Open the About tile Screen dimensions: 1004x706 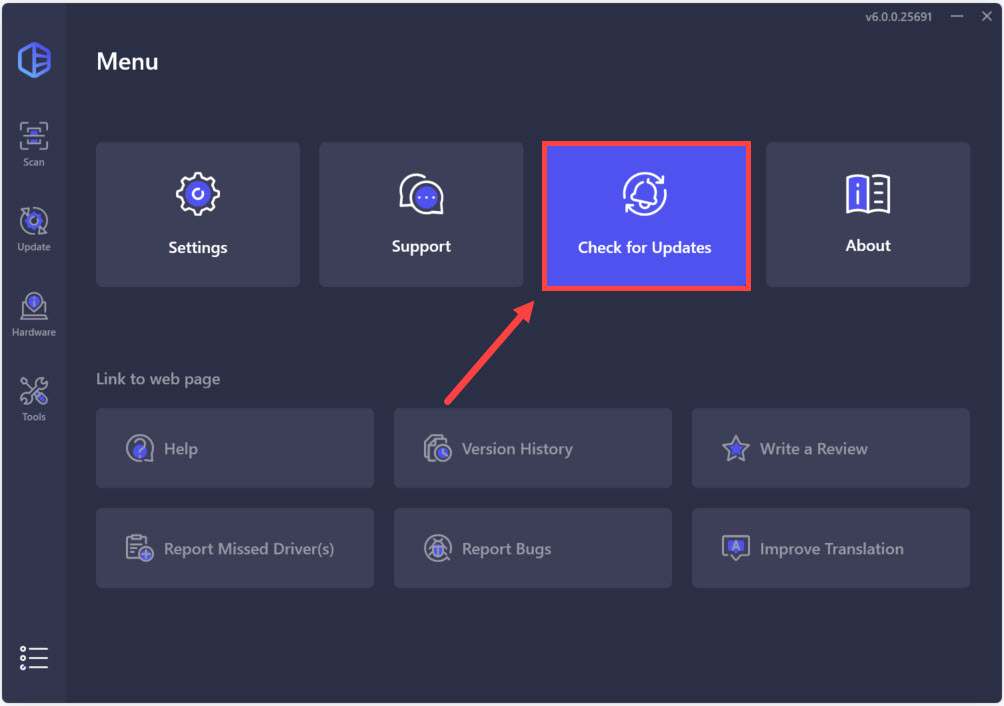point(868,215)
